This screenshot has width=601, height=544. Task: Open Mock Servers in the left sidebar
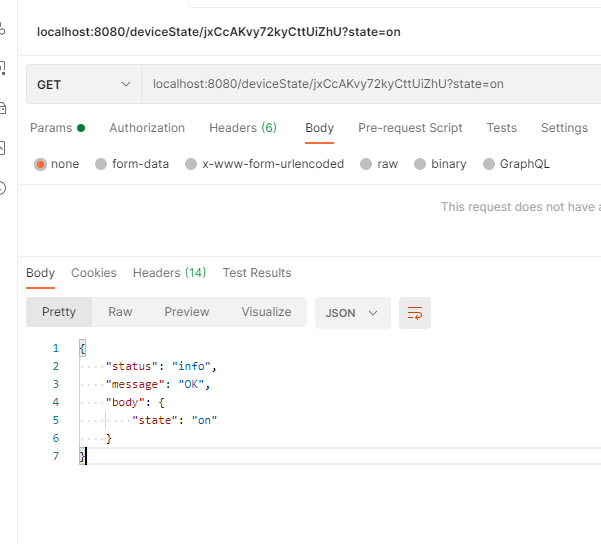point(3,108)
